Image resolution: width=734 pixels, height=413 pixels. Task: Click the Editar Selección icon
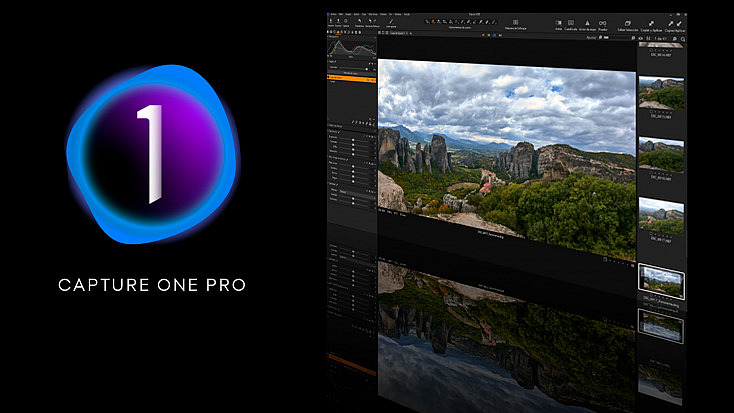[628, 23]
